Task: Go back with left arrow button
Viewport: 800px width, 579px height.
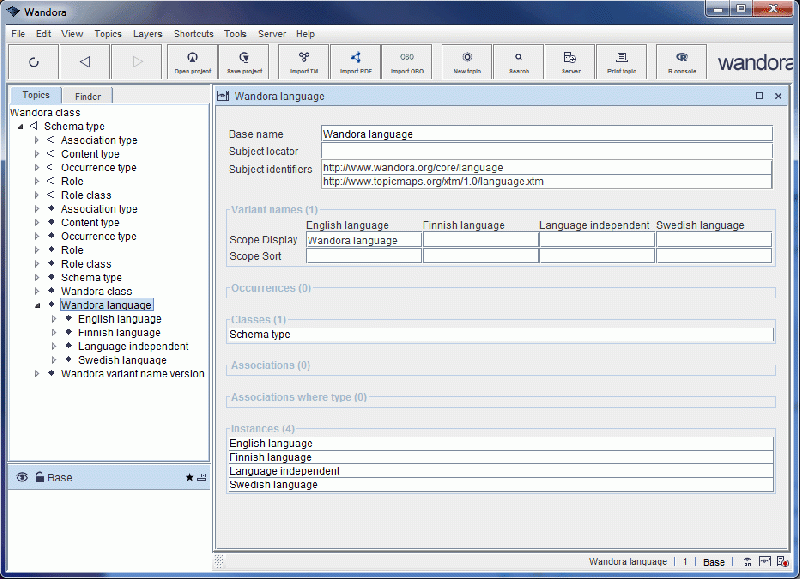Action: [x=84, y=62]
